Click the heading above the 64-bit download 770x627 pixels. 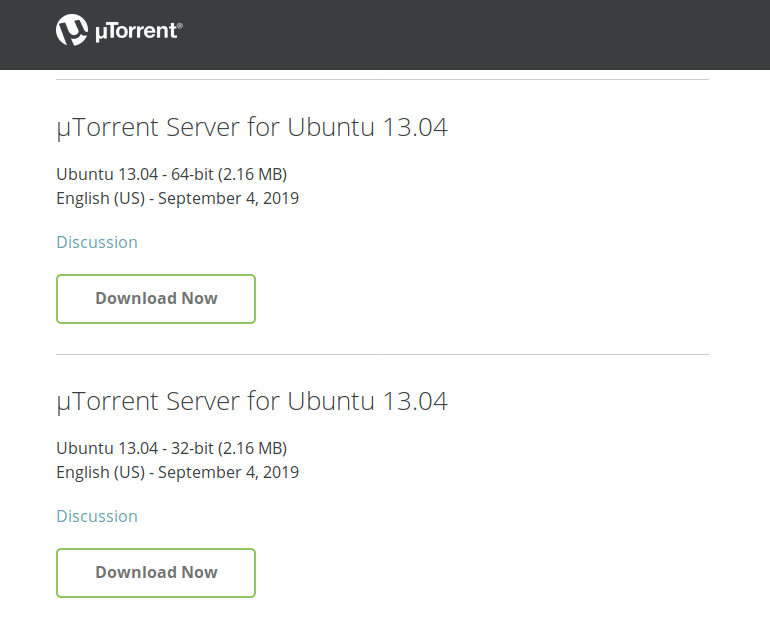coord(251,128)
